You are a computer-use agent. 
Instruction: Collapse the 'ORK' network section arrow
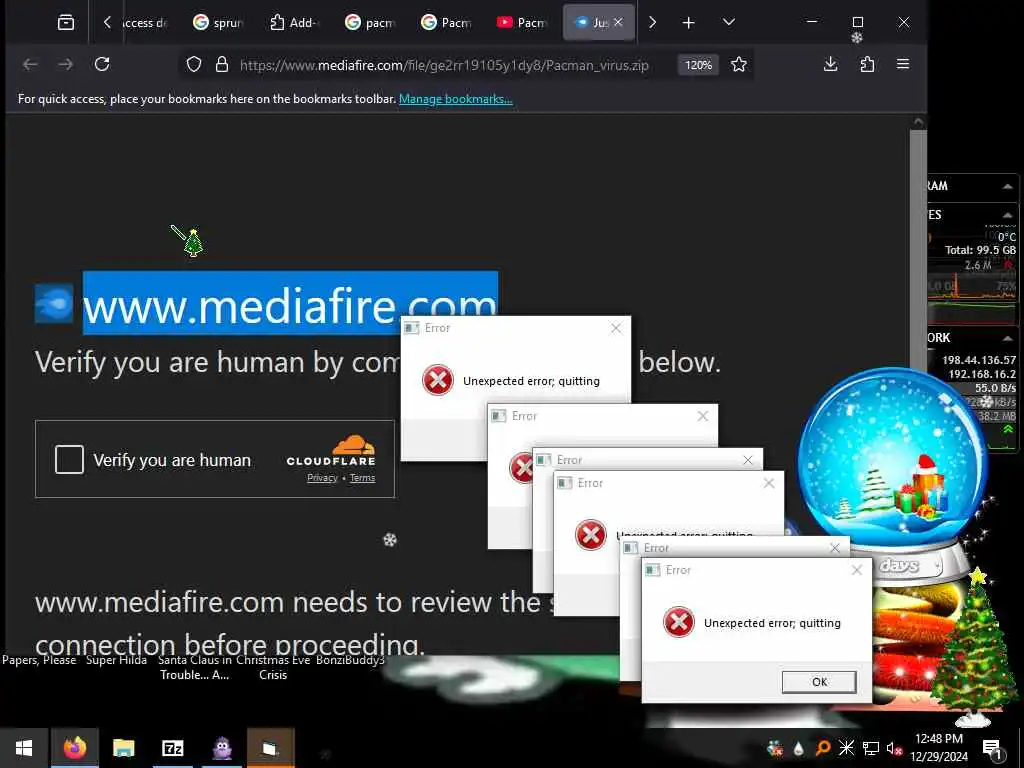click(x=1007, y=338)
